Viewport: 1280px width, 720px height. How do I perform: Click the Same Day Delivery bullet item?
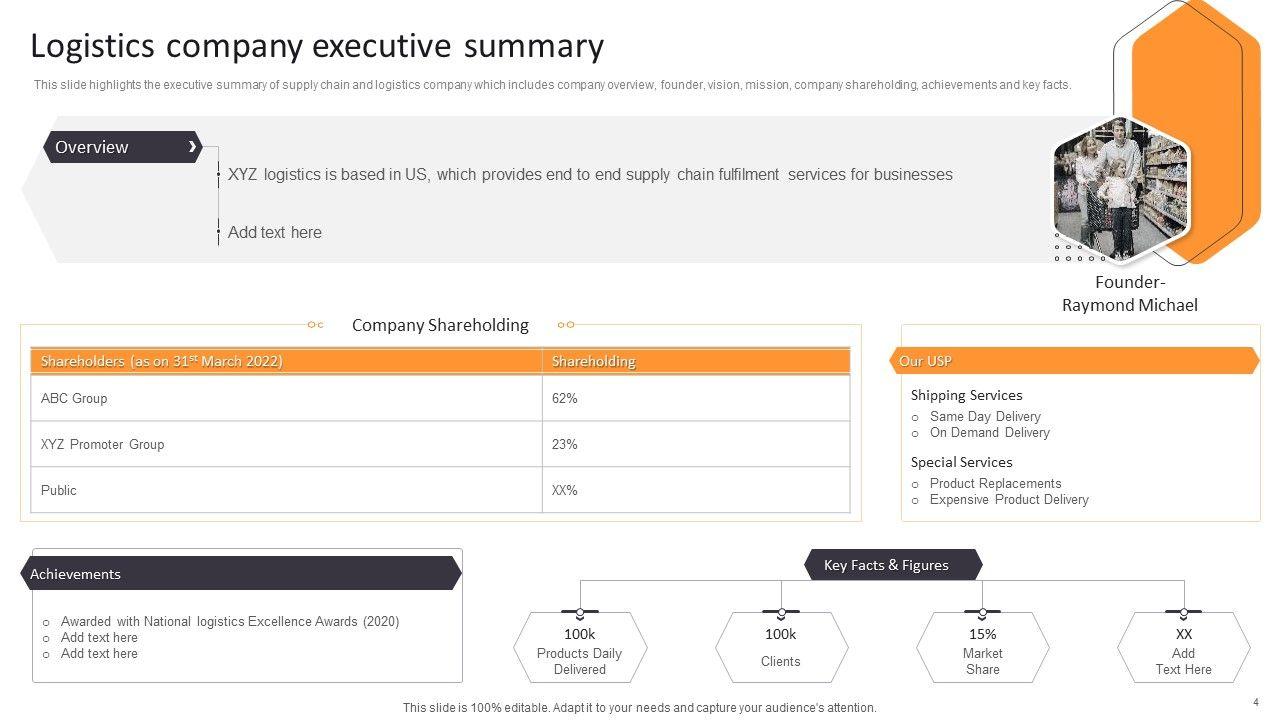tap(985, 416)
